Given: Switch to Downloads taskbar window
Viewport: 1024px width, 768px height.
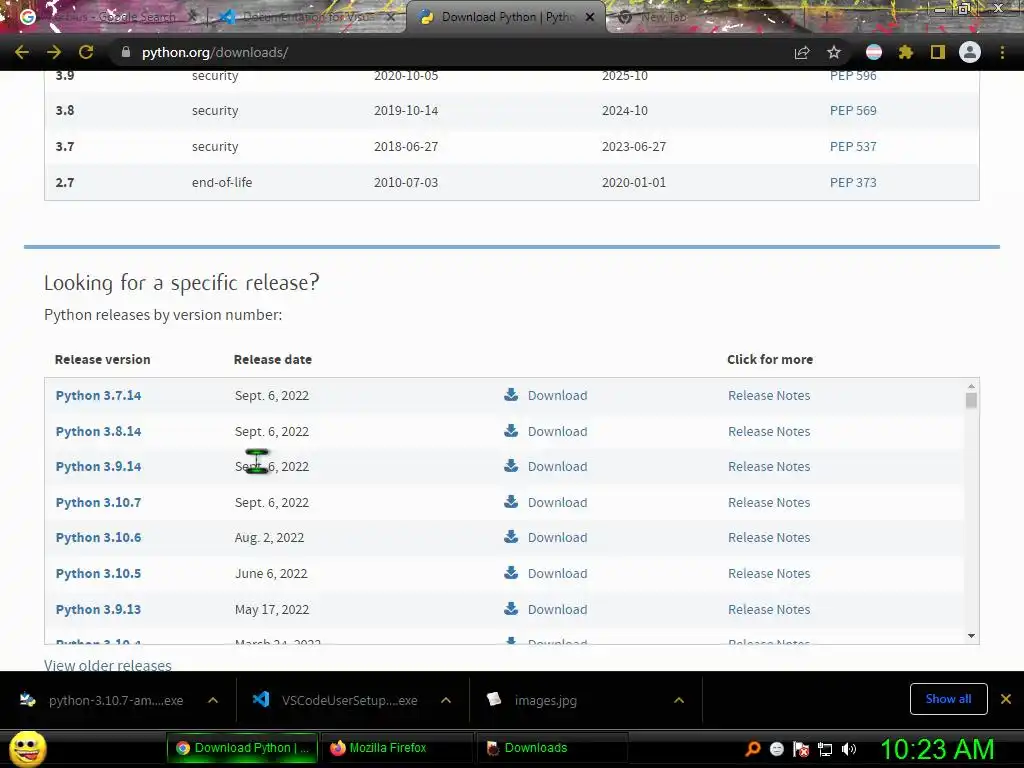Looking at the screenshot, I should coord(554,748).
